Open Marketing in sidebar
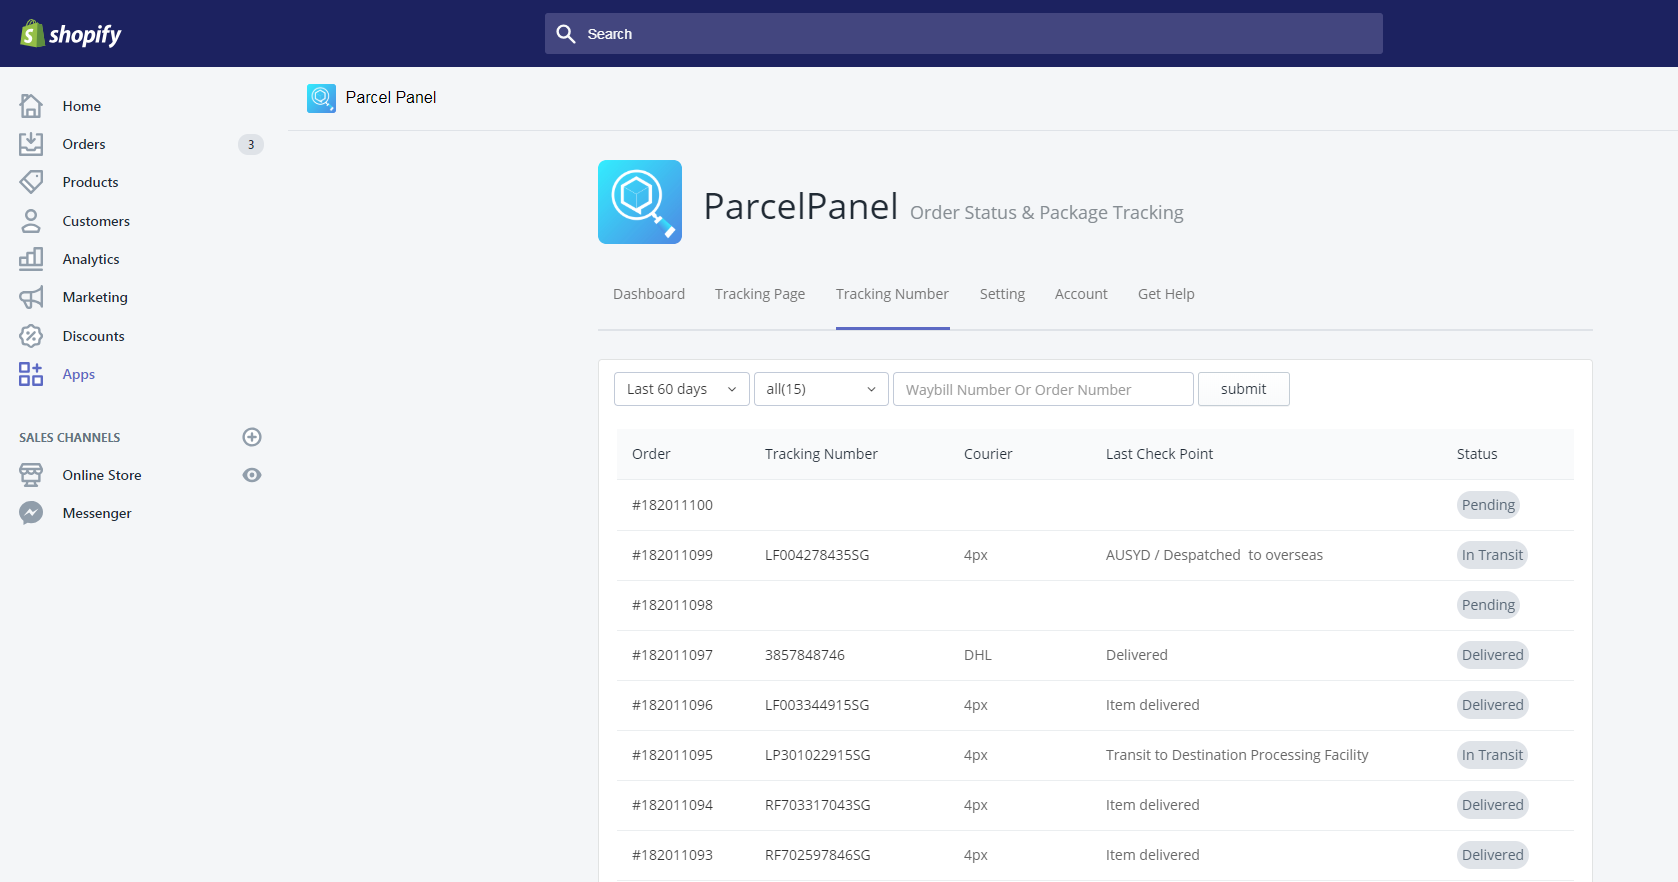 [95, 297]
